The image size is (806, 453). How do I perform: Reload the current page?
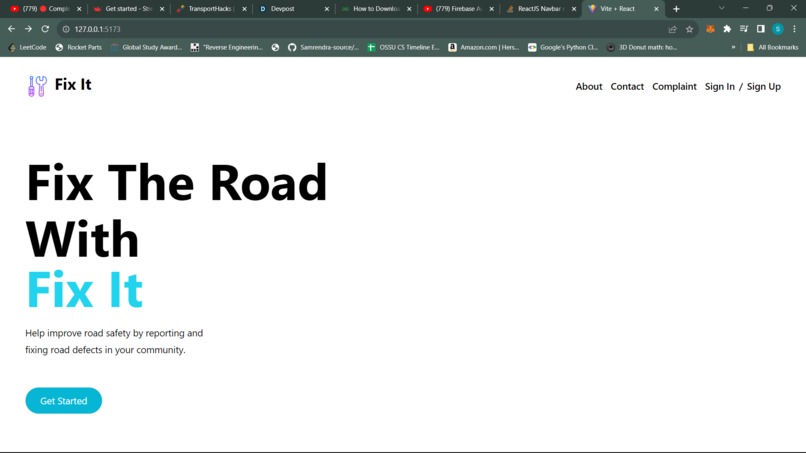(x=45, y=29)
